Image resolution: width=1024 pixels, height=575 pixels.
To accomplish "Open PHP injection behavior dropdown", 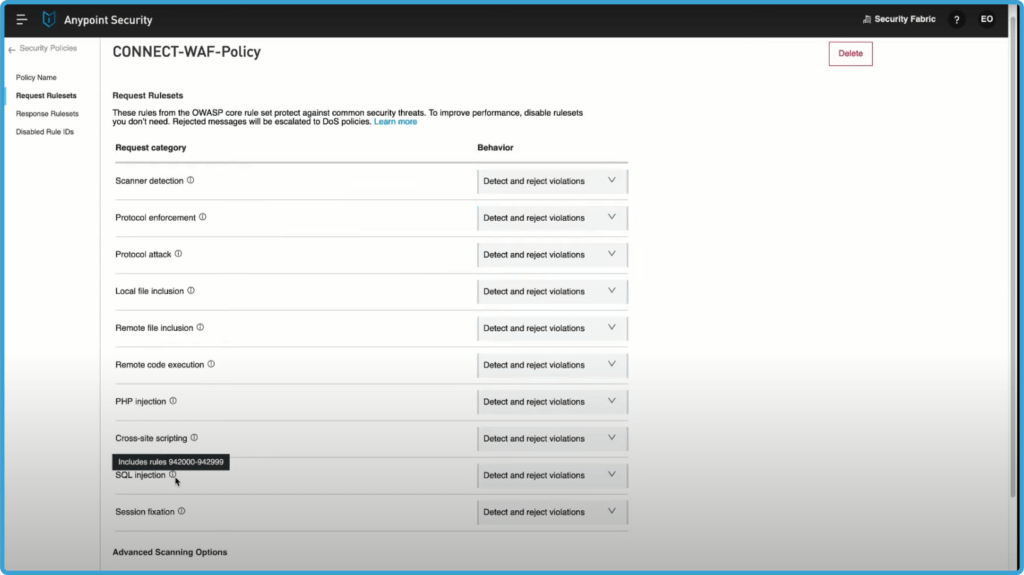I will coord(552,402).
